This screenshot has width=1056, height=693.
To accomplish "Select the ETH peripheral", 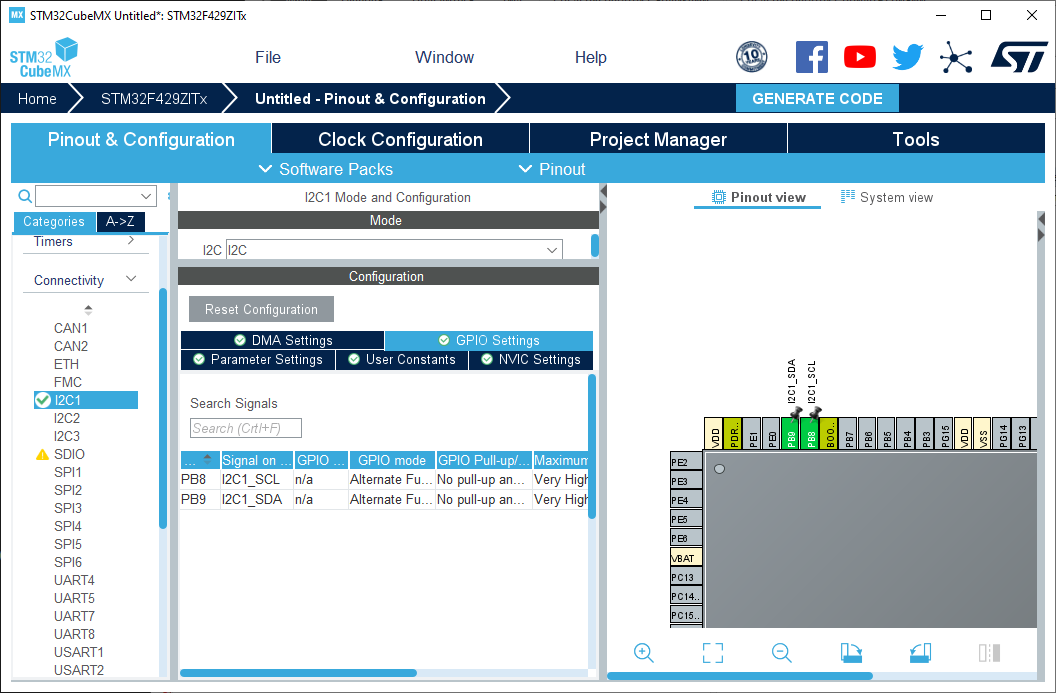I will click(66, 364).
